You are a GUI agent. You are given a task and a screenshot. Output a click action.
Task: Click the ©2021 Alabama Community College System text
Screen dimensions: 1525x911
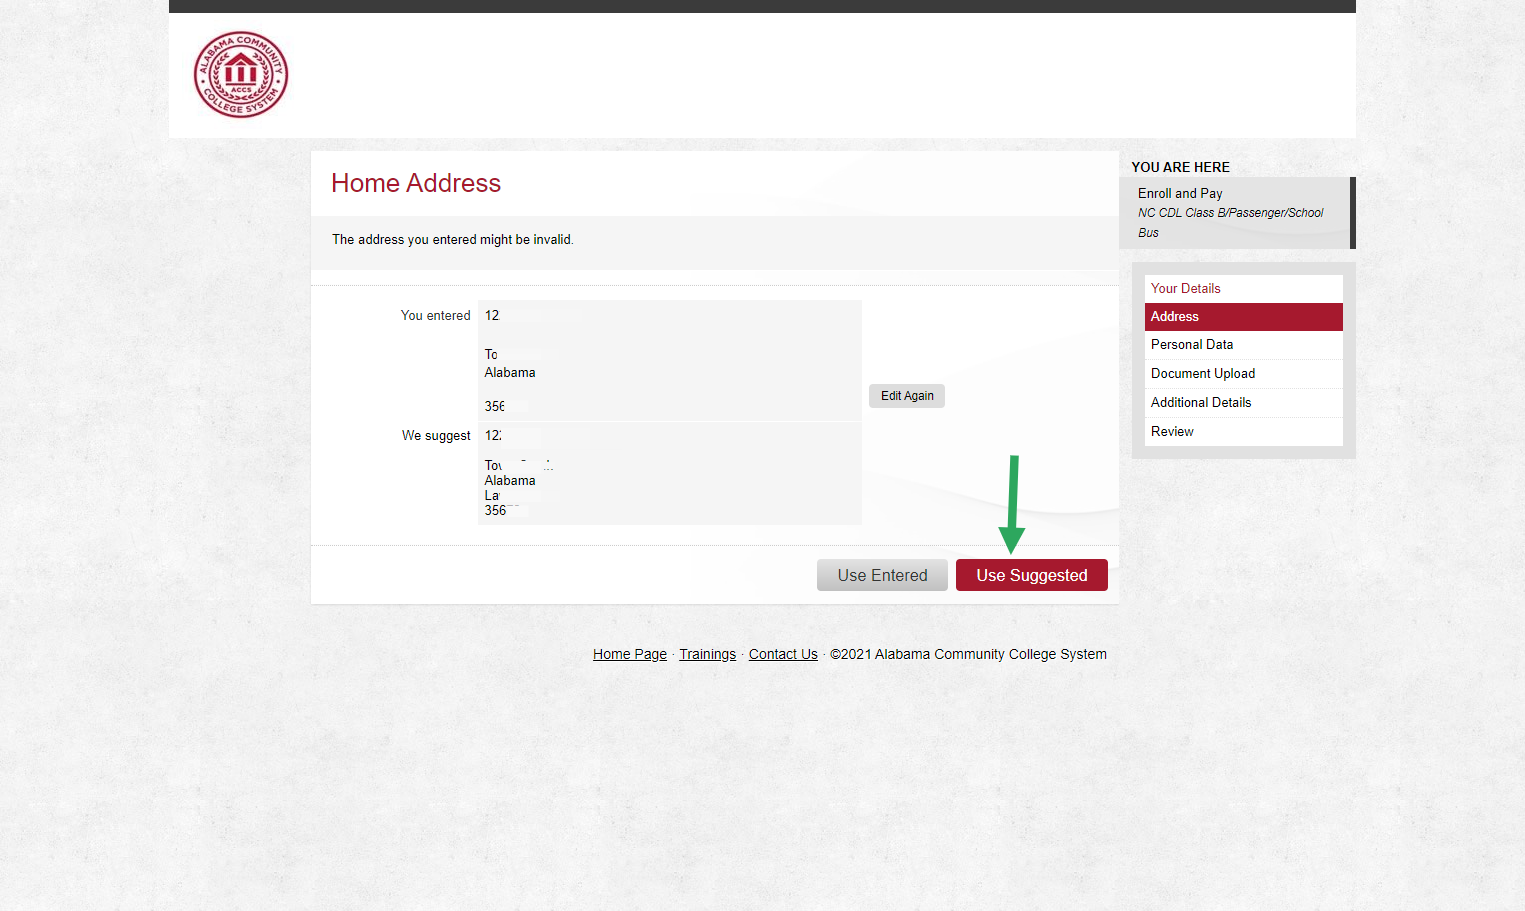[968, 654]
